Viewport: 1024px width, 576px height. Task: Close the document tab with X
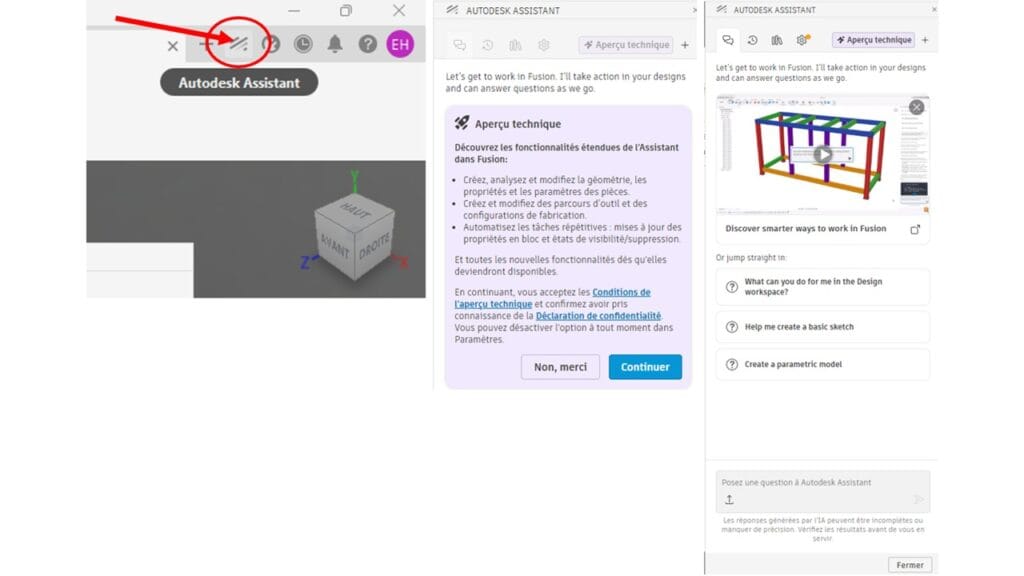coord(172,46)
